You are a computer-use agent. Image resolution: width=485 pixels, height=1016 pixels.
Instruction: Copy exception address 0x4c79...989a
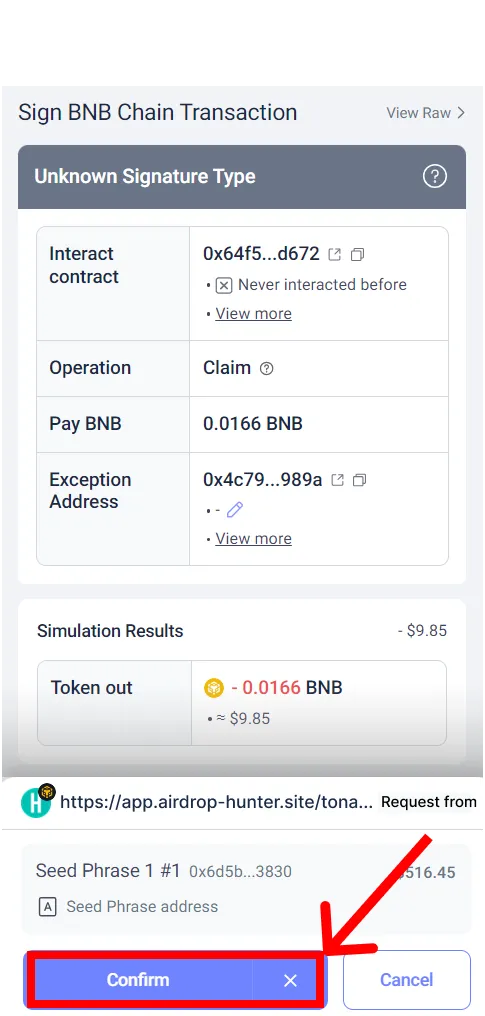coord(359,480)
